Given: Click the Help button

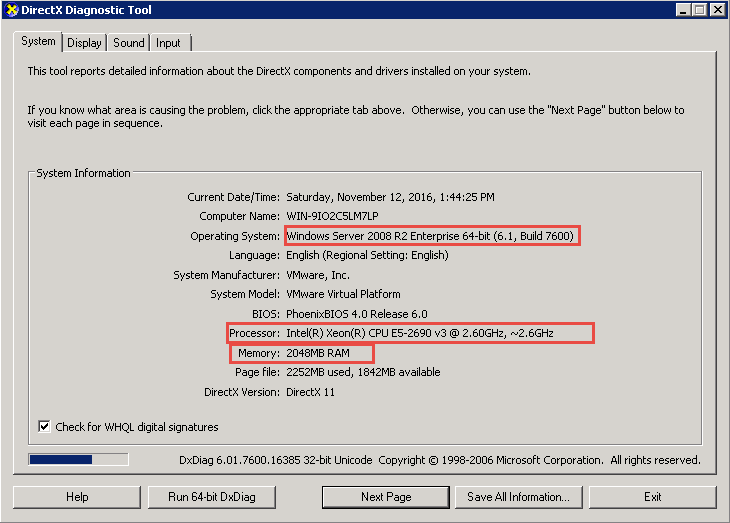Looking at the screenshot, I should coord(77,497).
